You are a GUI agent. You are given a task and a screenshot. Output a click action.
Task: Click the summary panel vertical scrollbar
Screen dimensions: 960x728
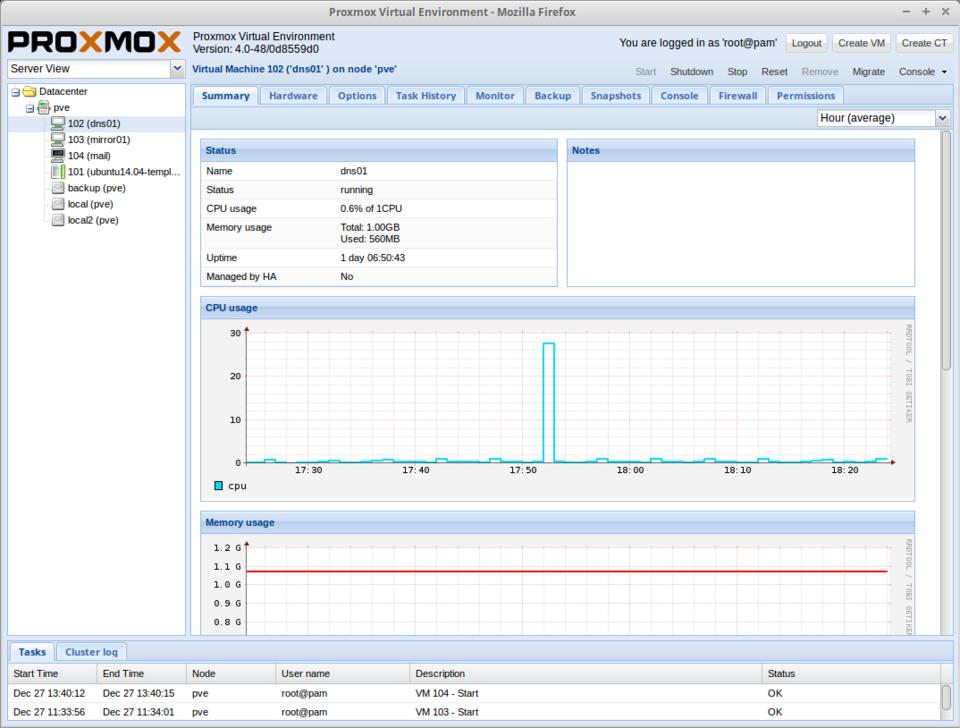946,250
